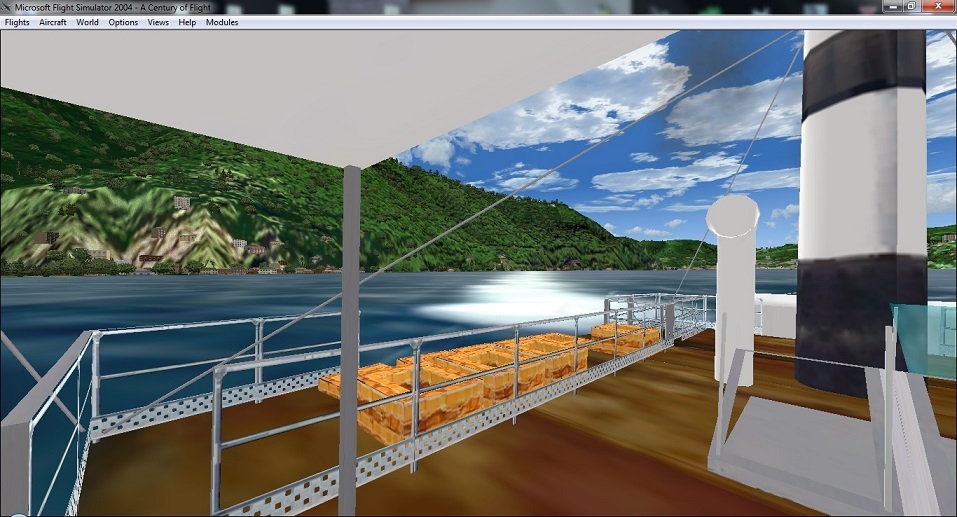Open the Options menu
This screenshot has width=957, height=517.
tap(123, 23)
